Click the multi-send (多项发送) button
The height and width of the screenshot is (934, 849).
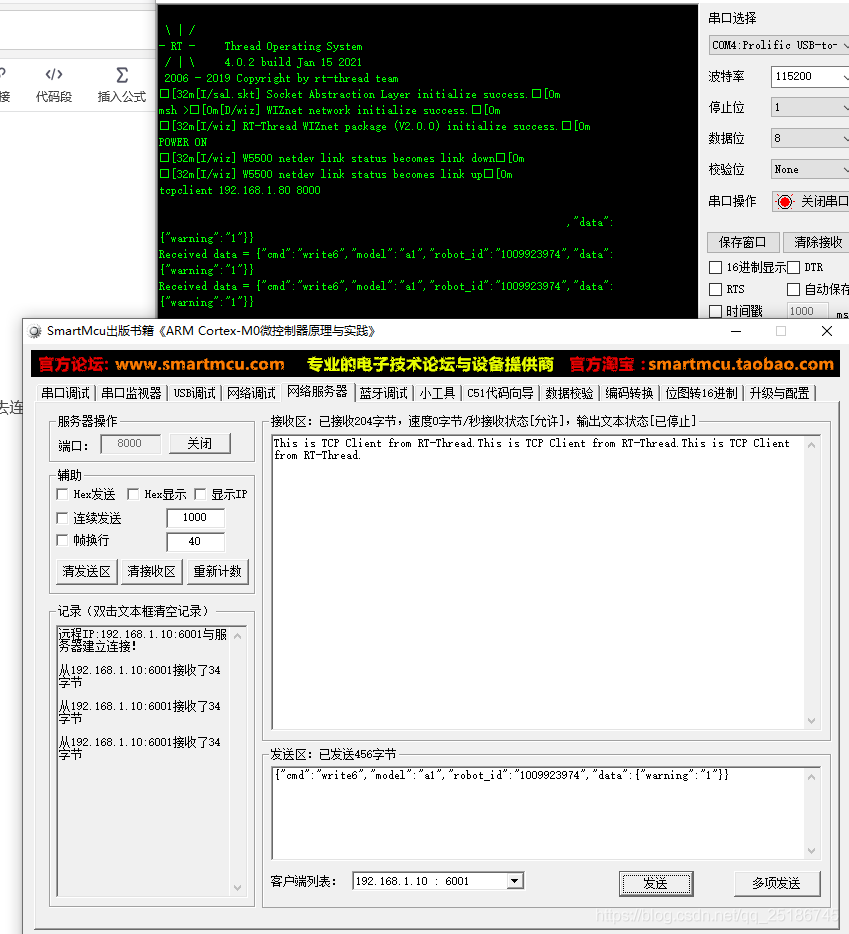coord(777,883)
